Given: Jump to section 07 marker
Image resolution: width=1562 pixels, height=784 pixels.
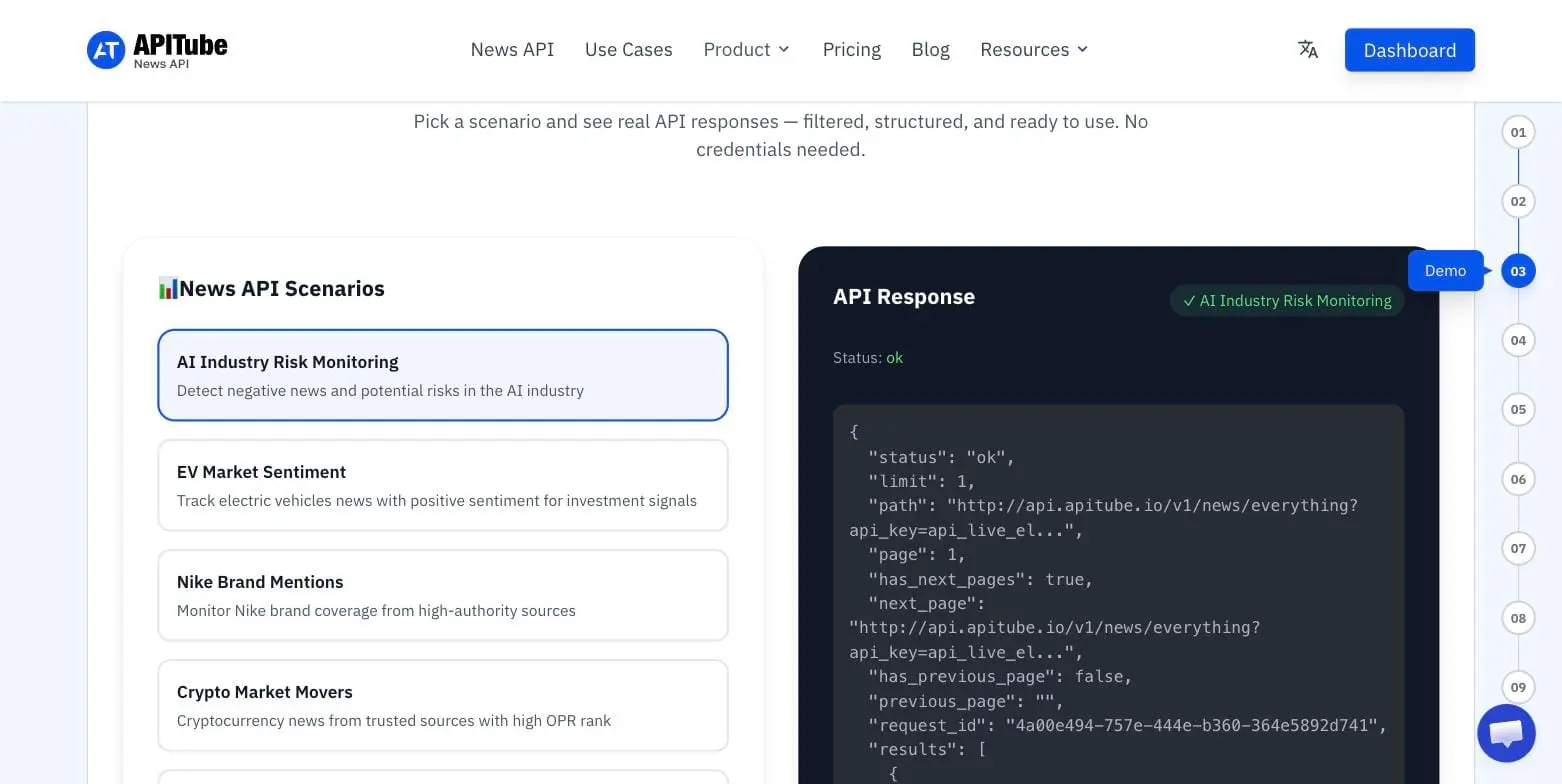Looking at the screenshot, I should coord(1518,548).
